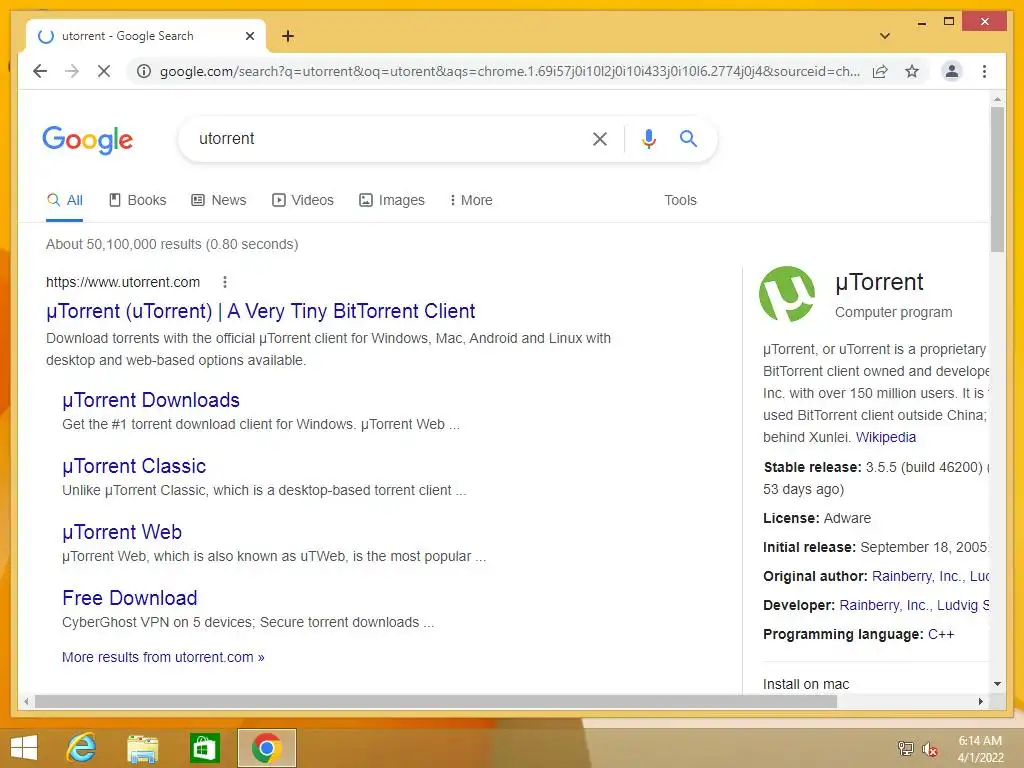This screenshot has height=768, width=1024.
Task: Open a new tab with plus button
Action: click(x=288, y=36)
